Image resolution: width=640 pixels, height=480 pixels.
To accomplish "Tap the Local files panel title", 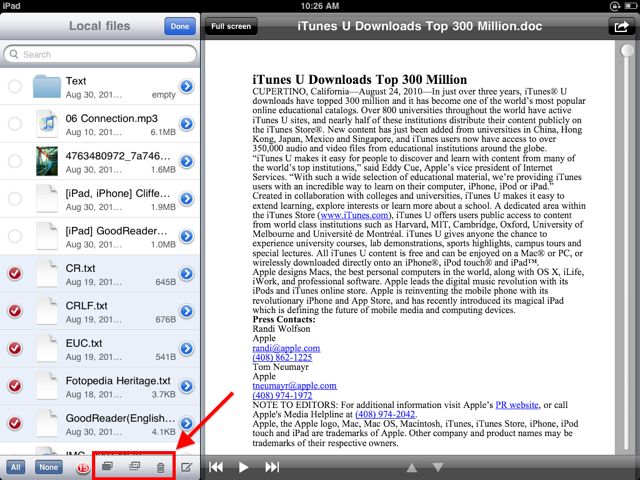I will coord(99,26).
